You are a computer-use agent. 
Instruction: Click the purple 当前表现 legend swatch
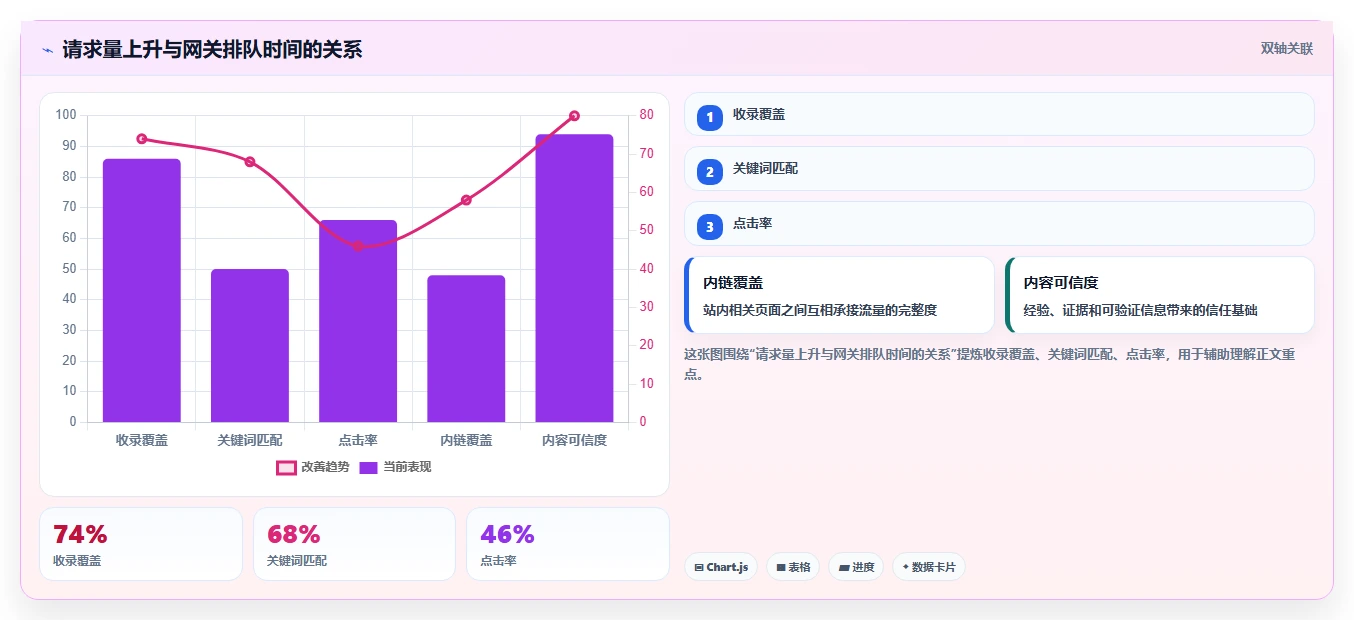pos(369,467)
